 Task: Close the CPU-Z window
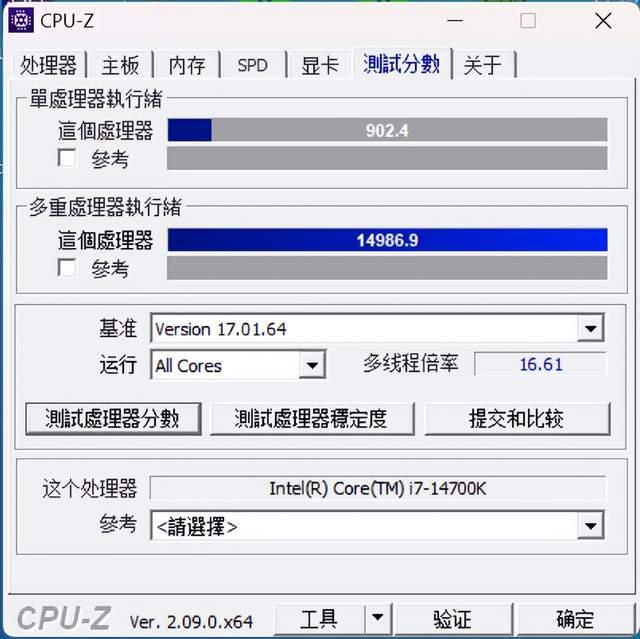pos(603,20)
